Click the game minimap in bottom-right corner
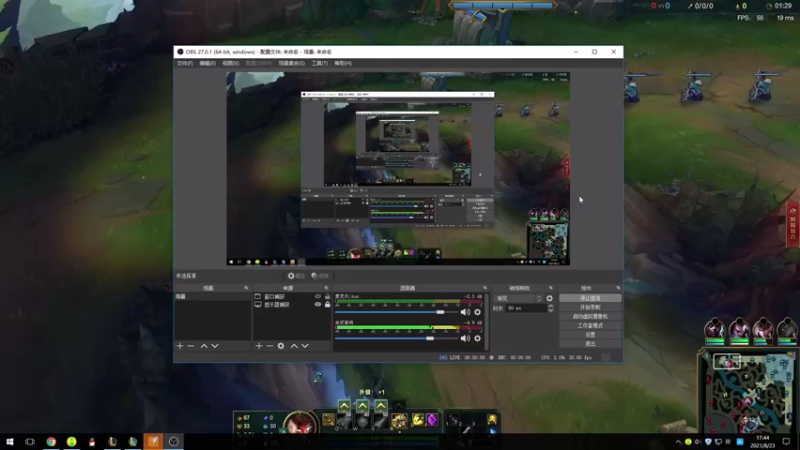 click(748, 391)
